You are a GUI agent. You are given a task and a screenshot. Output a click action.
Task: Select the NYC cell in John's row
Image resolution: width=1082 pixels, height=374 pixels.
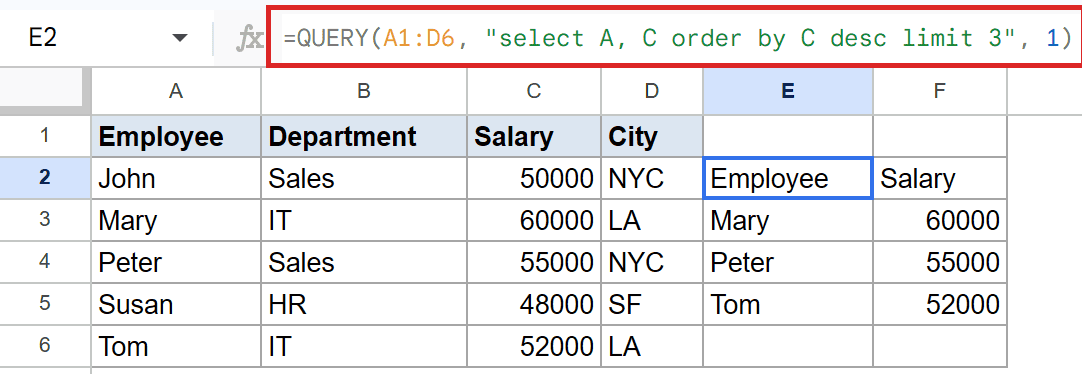651,178
